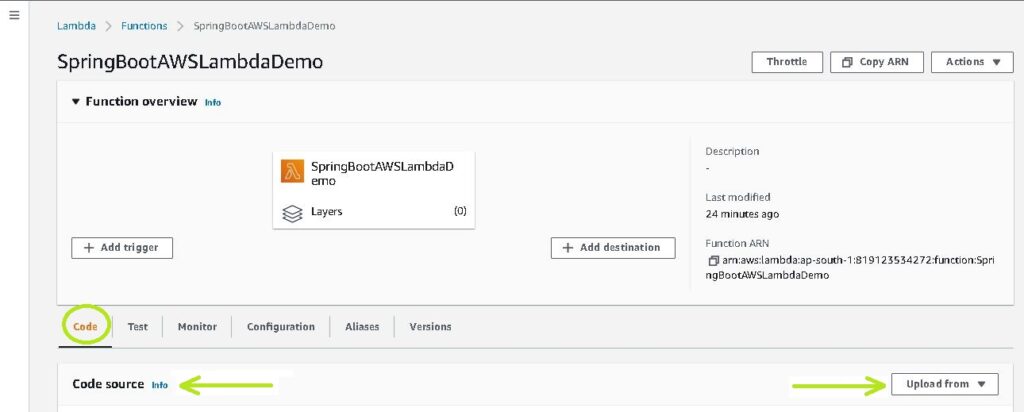Open Info link next to Function overview
Viewport: 1024px width, 412px height.
(x=213, y=103)
